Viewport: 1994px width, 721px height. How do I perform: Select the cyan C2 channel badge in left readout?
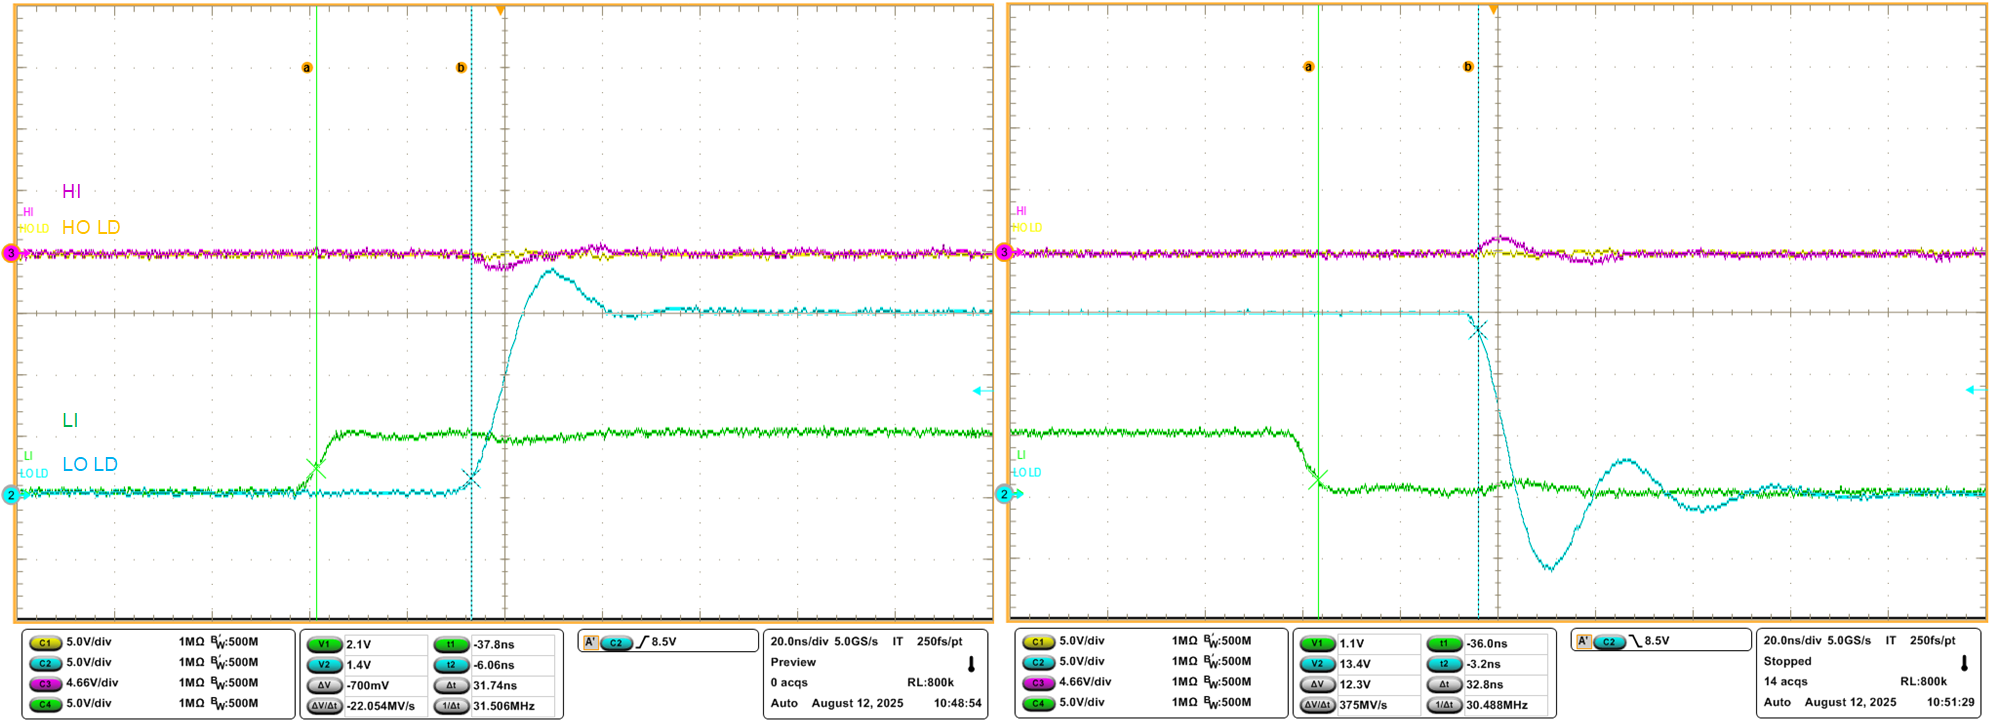click(45, 663)
